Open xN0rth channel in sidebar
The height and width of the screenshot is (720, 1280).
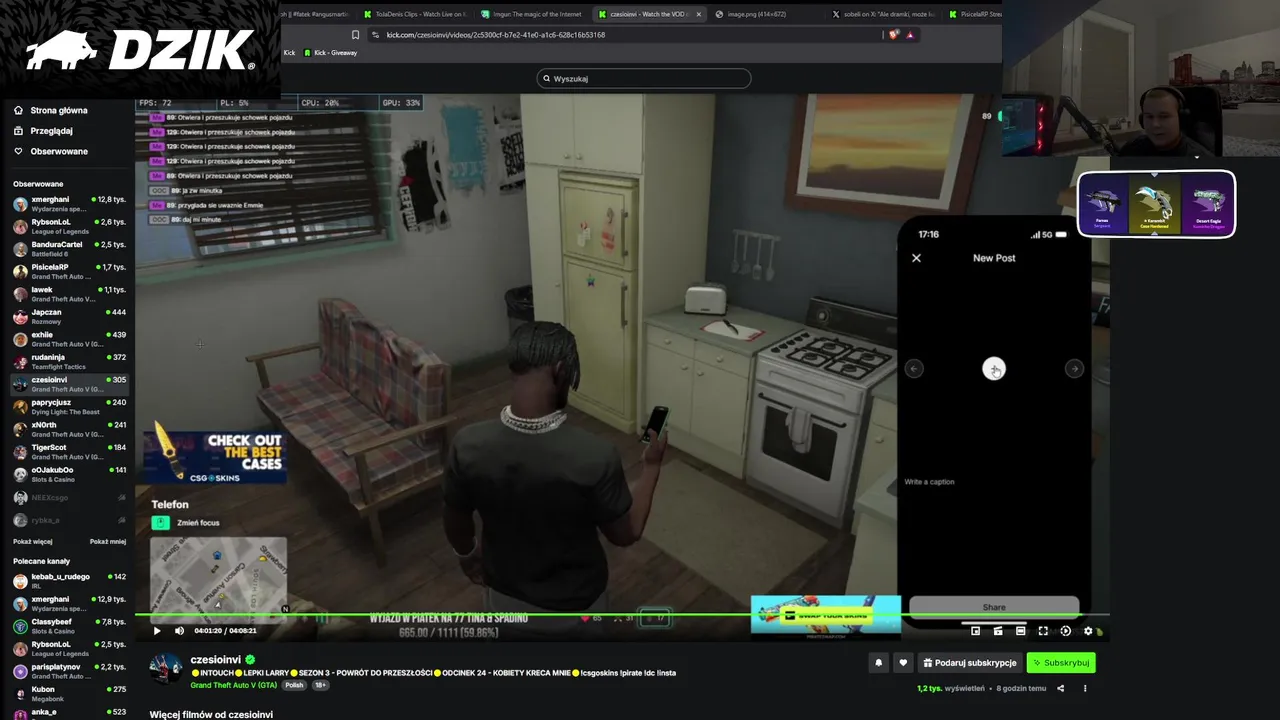[70, 429]
